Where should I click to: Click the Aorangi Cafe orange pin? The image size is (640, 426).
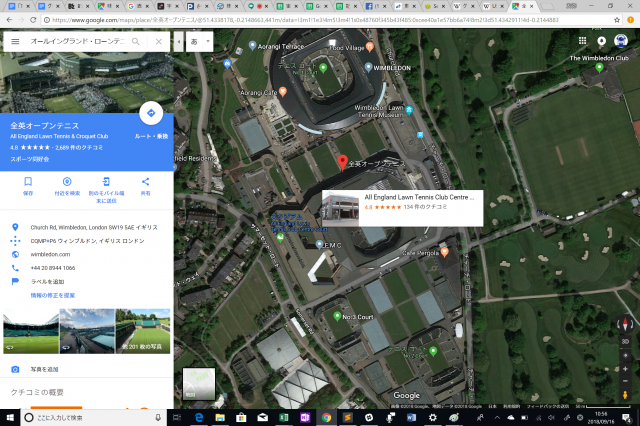coord(282,91)
